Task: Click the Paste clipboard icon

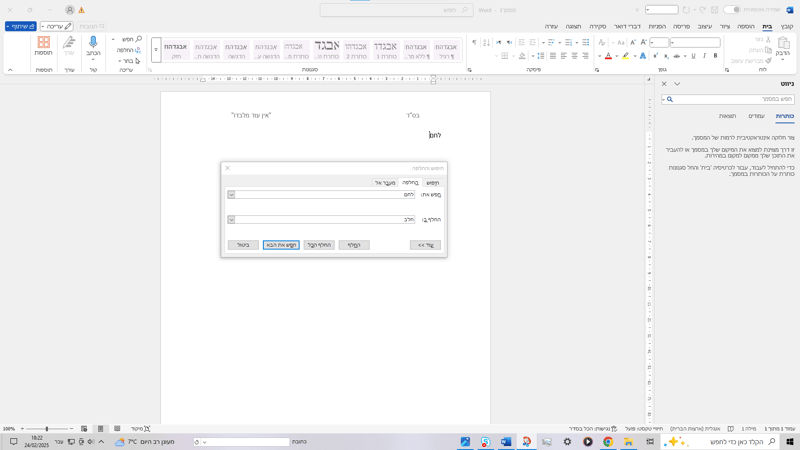Action: (x=783, y=44)
